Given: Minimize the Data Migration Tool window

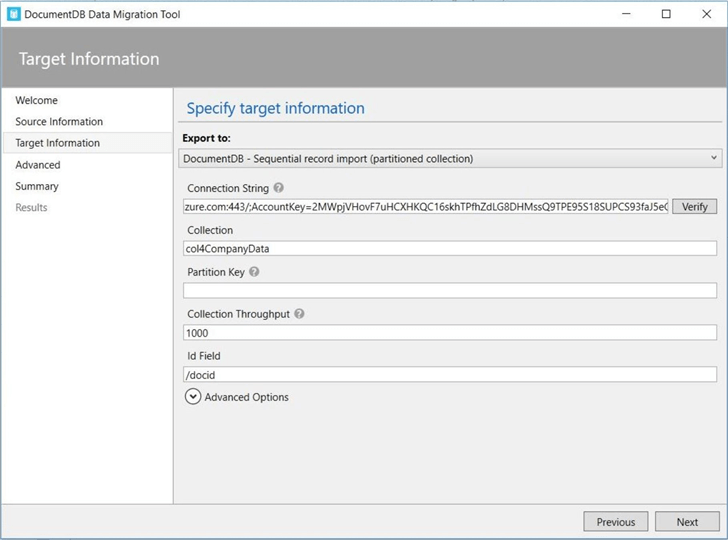Looking at the screenshot, I should (626, 14).
